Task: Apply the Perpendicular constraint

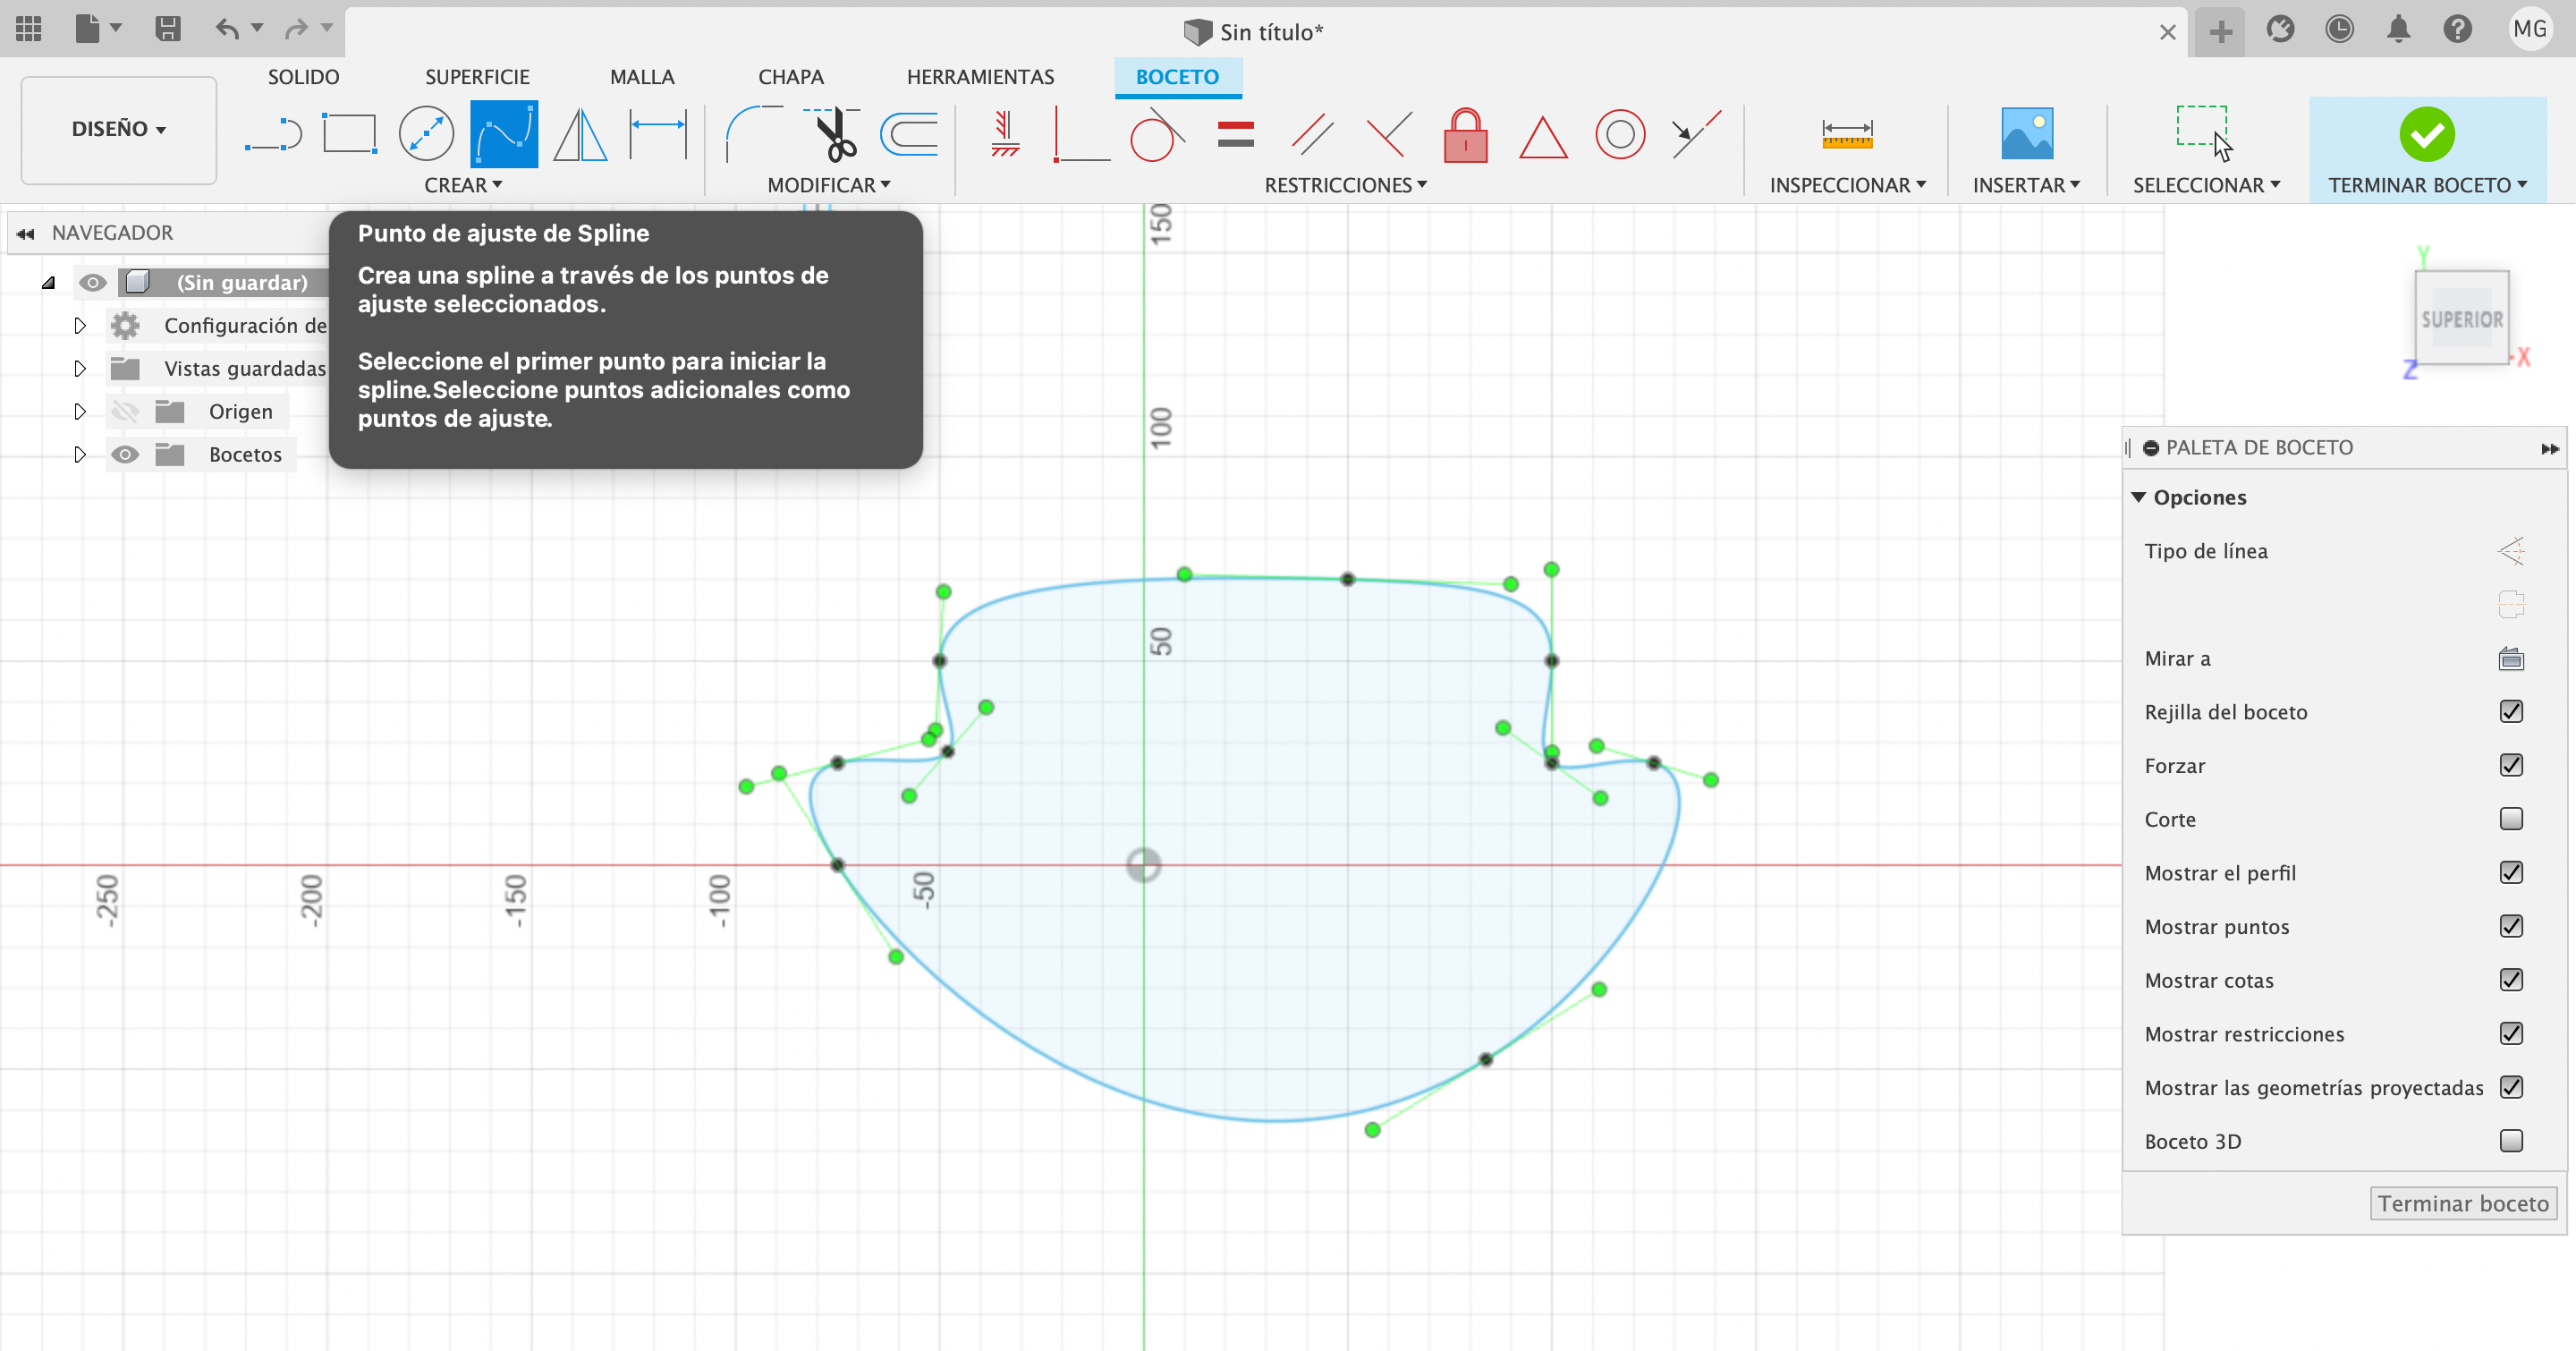Action: click(1389, 134)
